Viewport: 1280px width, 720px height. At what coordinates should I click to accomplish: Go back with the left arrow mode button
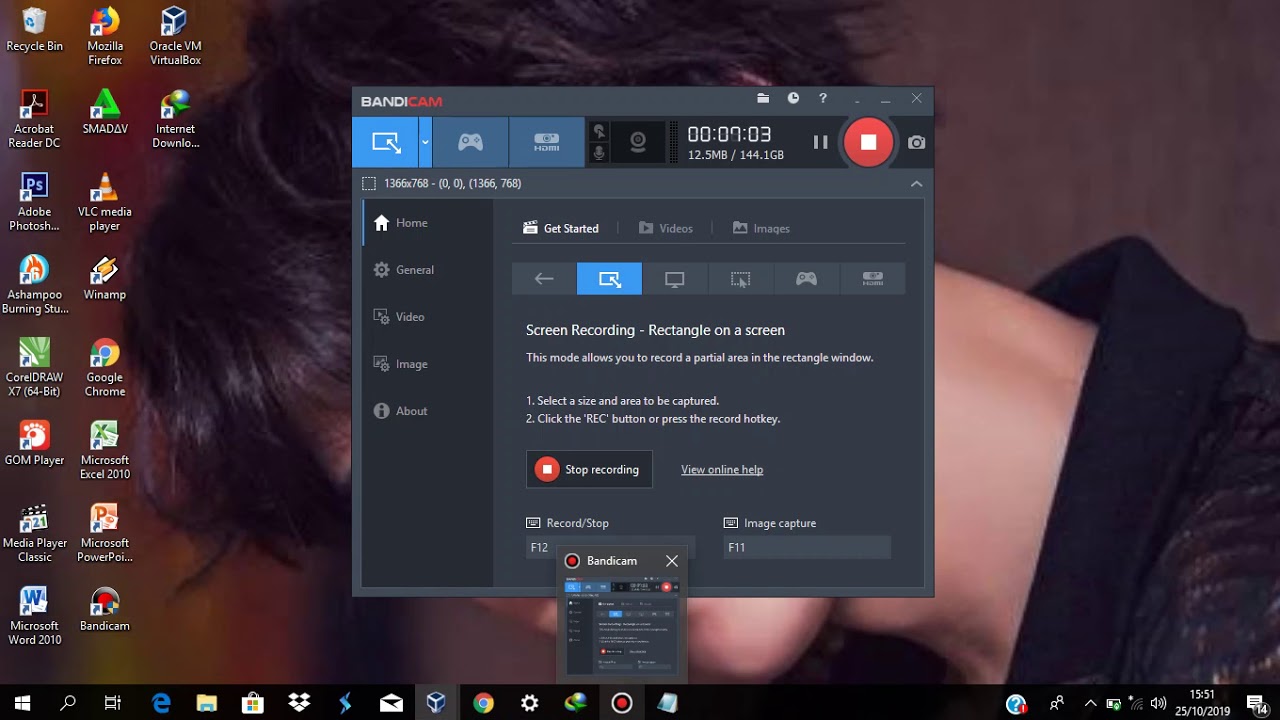click(544, 279)
